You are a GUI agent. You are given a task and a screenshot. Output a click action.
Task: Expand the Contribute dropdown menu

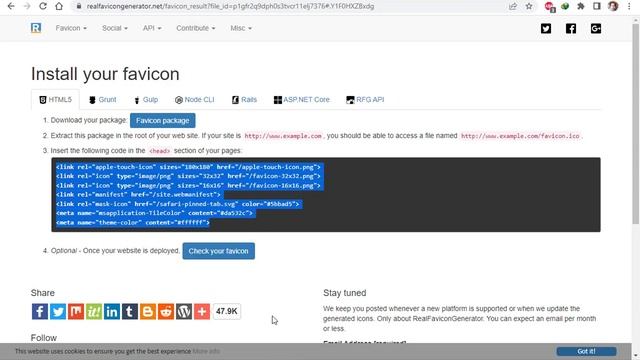(x=196, y=28)
